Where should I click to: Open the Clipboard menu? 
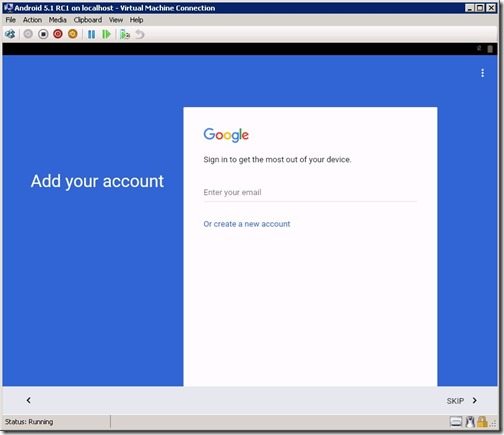[x=88, y=20]
